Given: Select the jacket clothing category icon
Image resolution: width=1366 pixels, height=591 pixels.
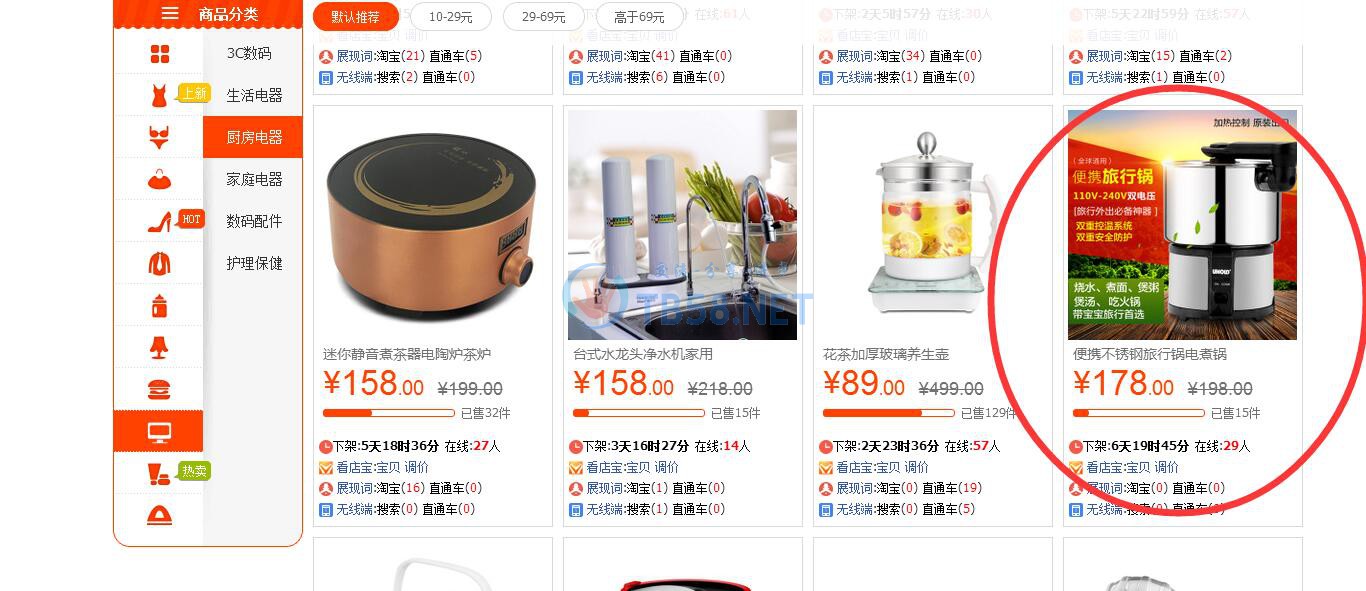Looking at the screenshot, I should tap(159, 264).
